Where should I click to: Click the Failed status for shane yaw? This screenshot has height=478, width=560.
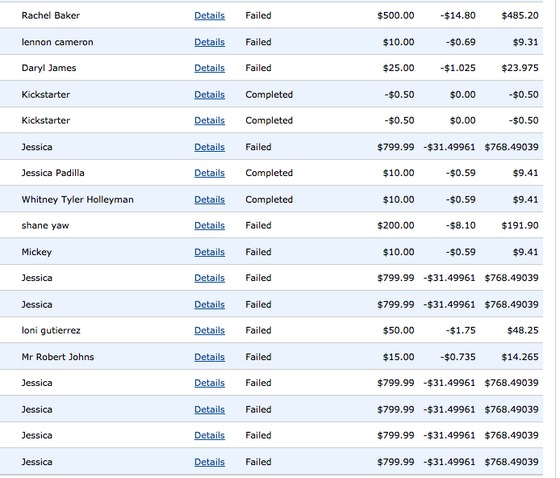[x=258, y=225]
